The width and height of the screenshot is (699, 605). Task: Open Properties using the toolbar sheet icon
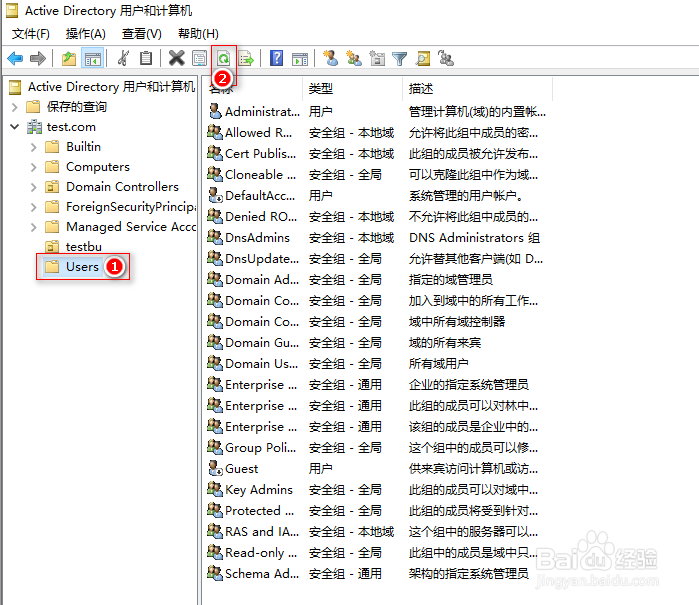click(x=199, y=58)
